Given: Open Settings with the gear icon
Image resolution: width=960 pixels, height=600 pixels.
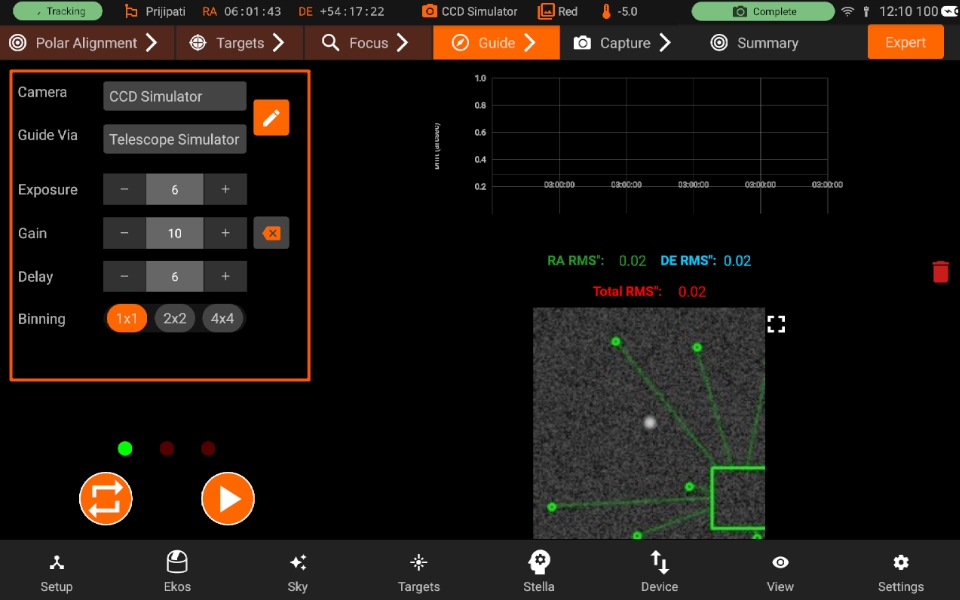Looking at the screenshot, I should point(901,572).
